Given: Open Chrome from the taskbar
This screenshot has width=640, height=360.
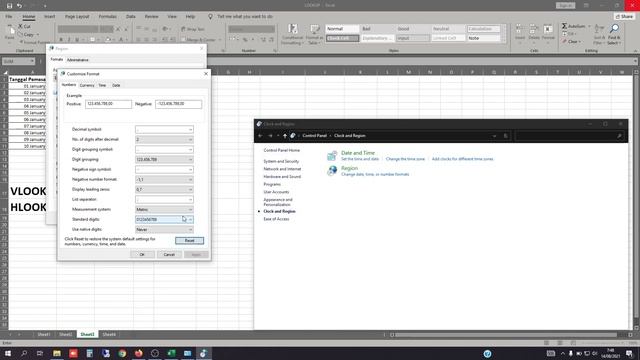Looking at the screenshot, I should [x=122, y=353].
